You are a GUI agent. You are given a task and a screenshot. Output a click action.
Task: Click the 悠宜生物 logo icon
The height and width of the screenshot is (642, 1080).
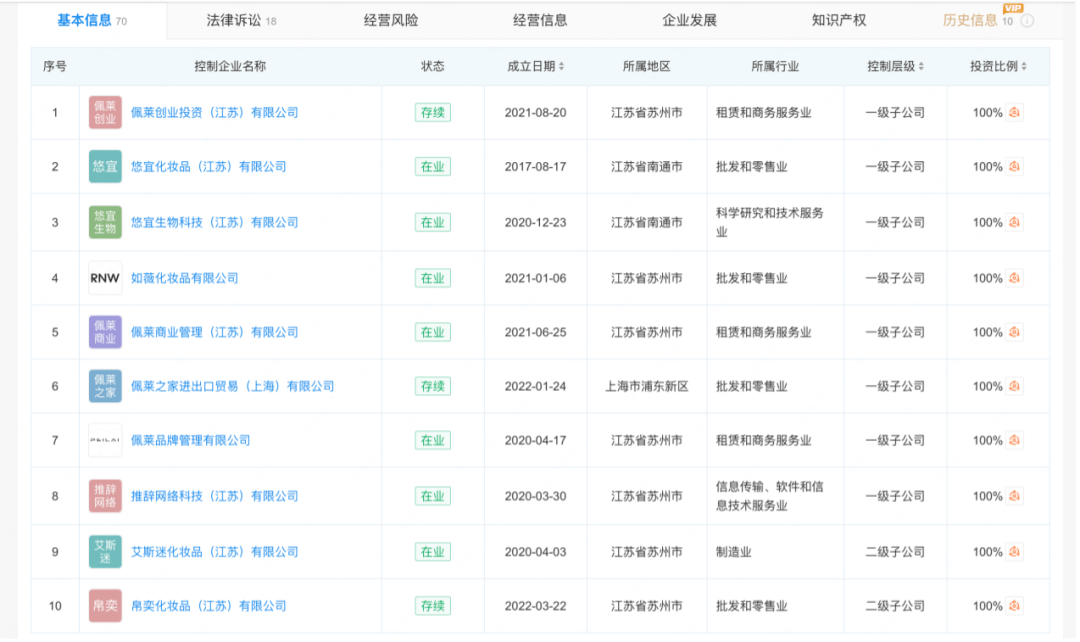coord(105,222)
